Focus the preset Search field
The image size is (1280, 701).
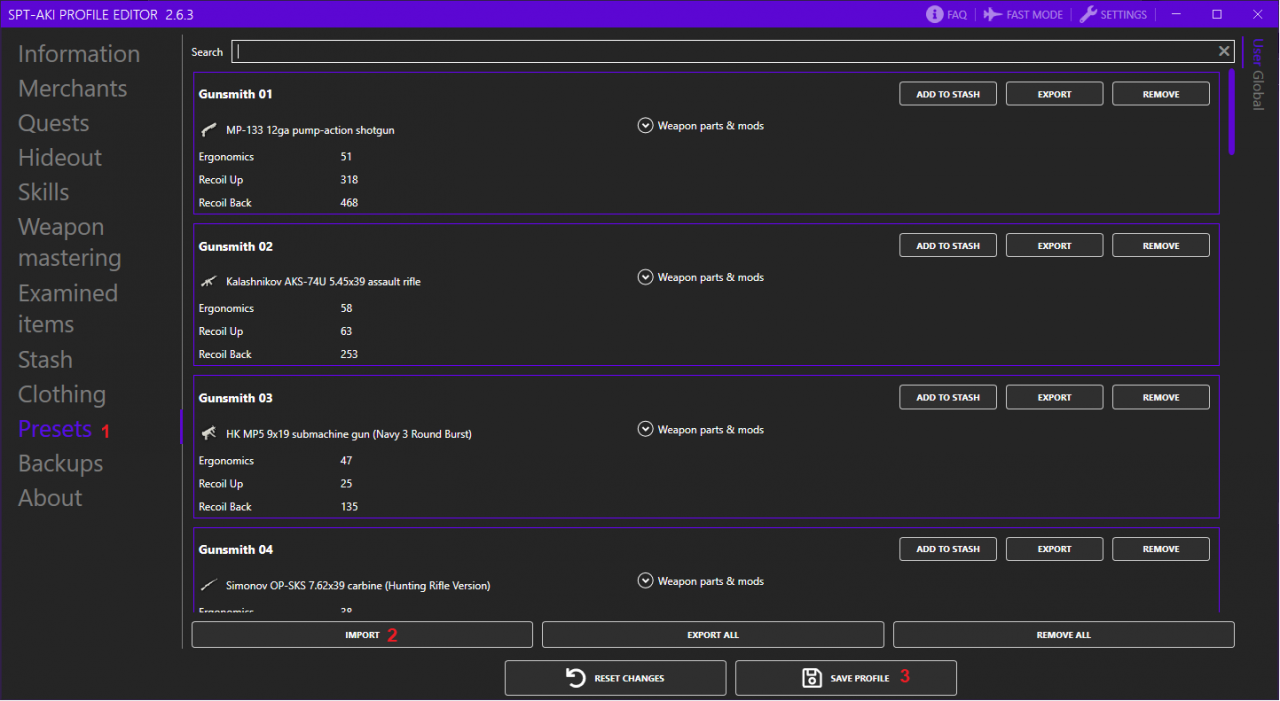[733, 51]
